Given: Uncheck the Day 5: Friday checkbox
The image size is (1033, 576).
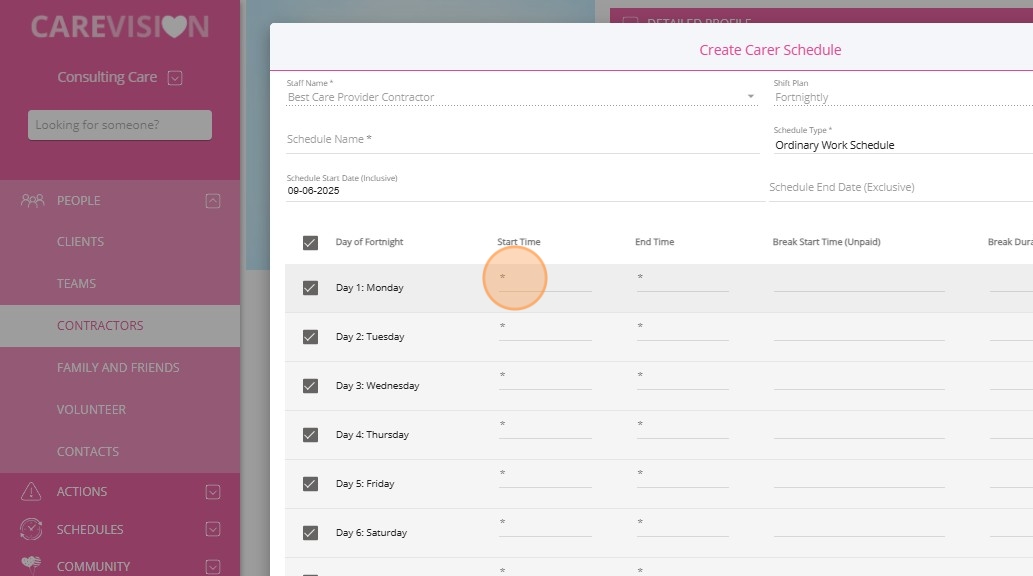Looking at the screenshot, I should [x=310, y=484].
